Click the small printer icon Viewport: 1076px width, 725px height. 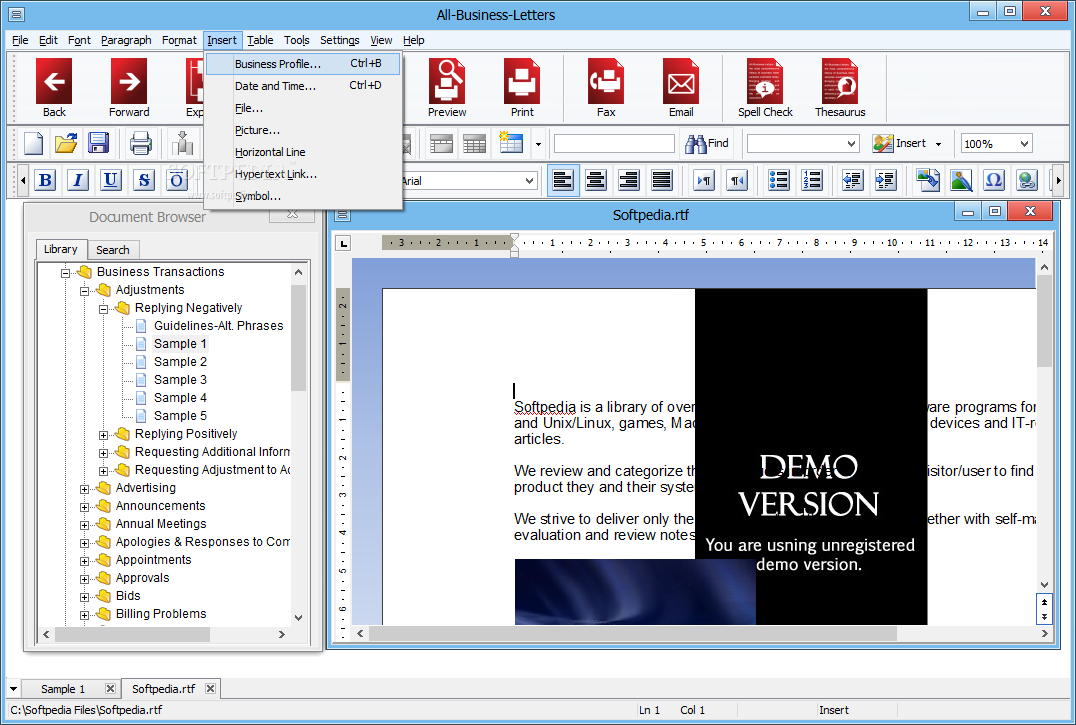[141, 143]
